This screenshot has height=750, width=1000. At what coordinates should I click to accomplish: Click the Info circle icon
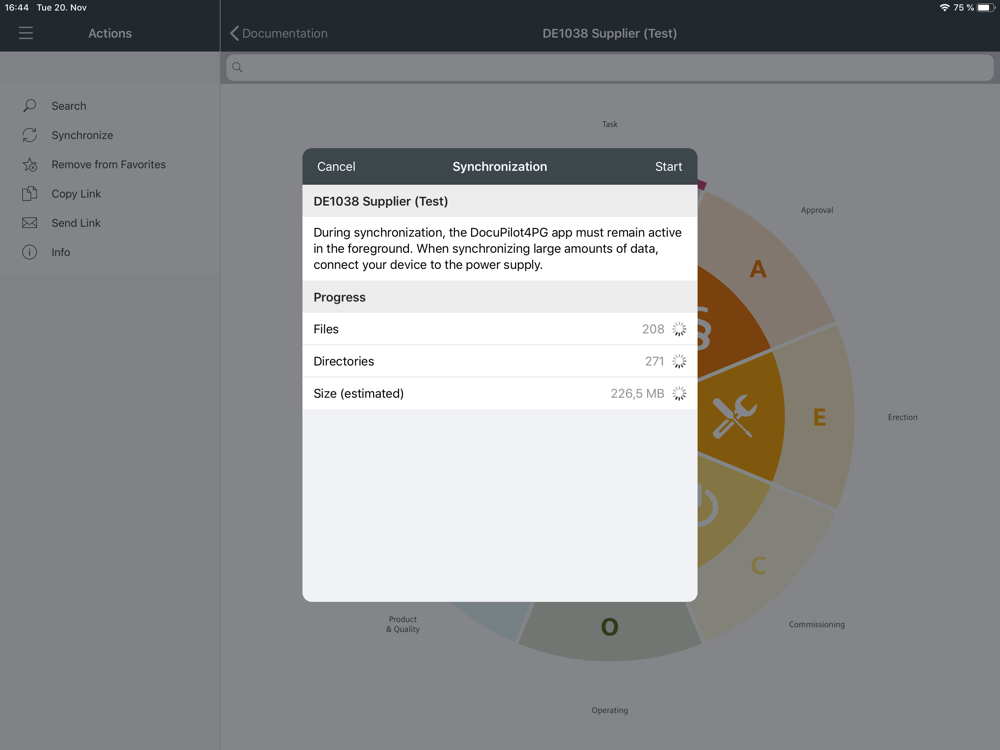pyautogui.click(x=29, y=252)
